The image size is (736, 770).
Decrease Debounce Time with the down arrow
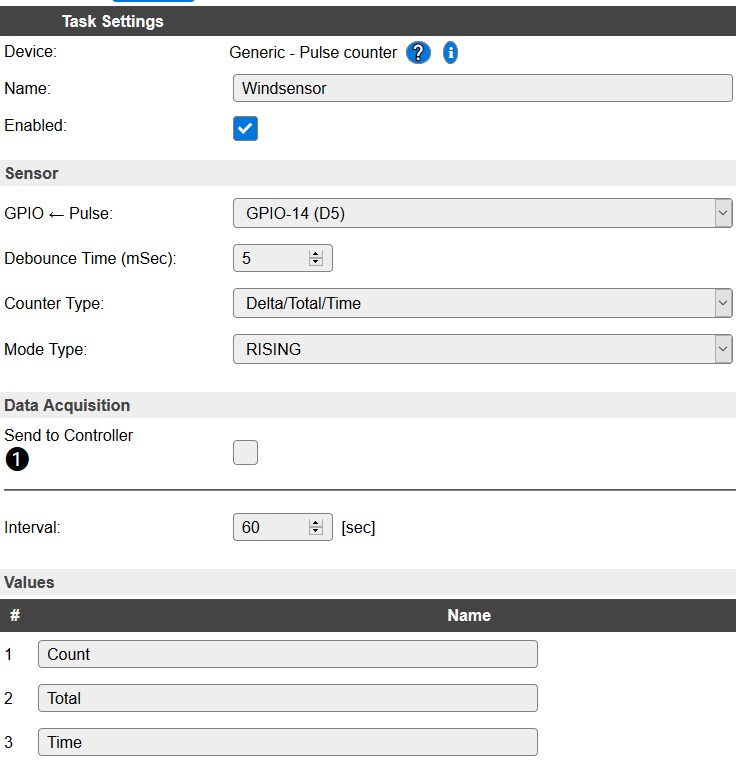click(x=316, y=263)
